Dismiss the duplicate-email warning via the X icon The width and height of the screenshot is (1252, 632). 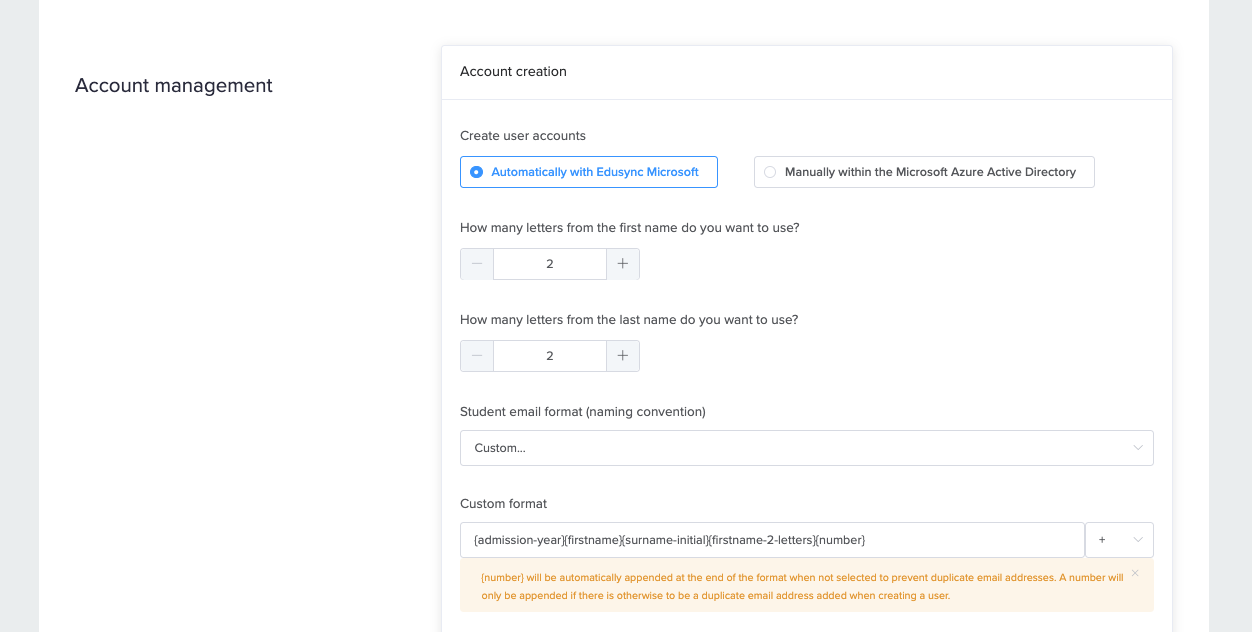(x=1135, y=573)
